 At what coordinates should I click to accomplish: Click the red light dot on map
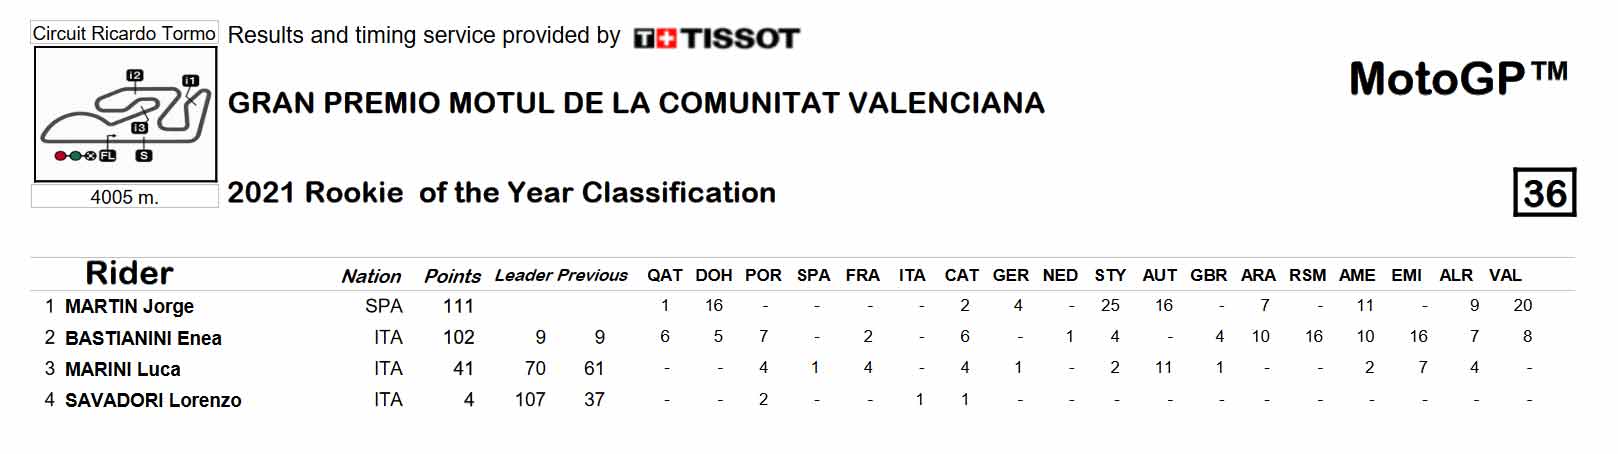point(60,156)
